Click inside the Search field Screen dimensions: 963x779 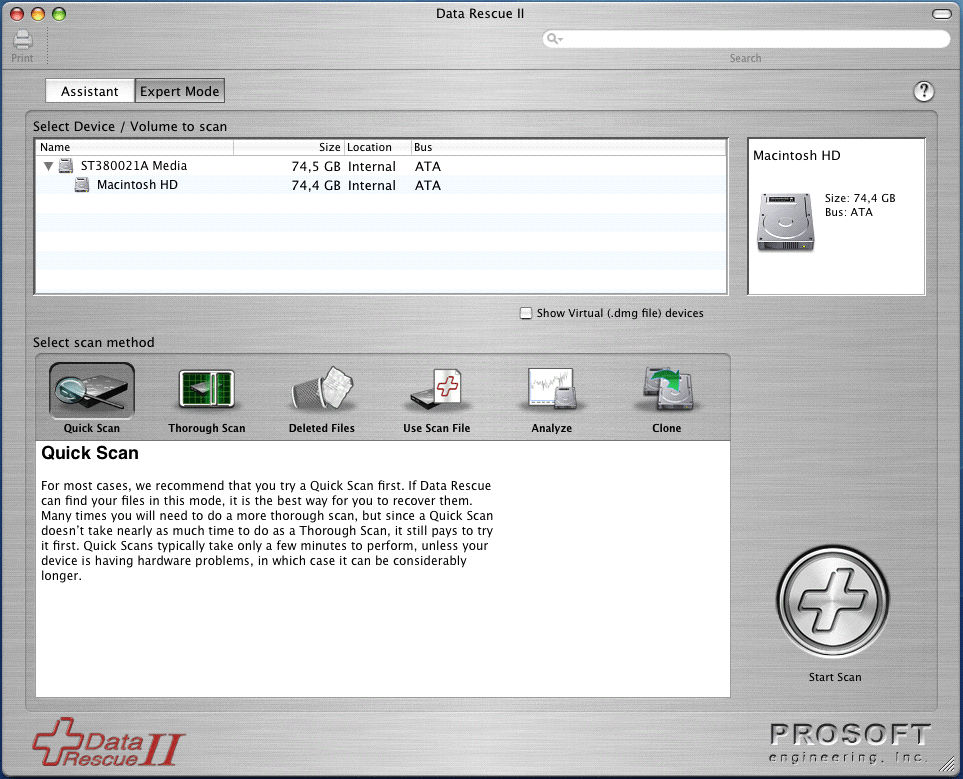coord(745,38)
